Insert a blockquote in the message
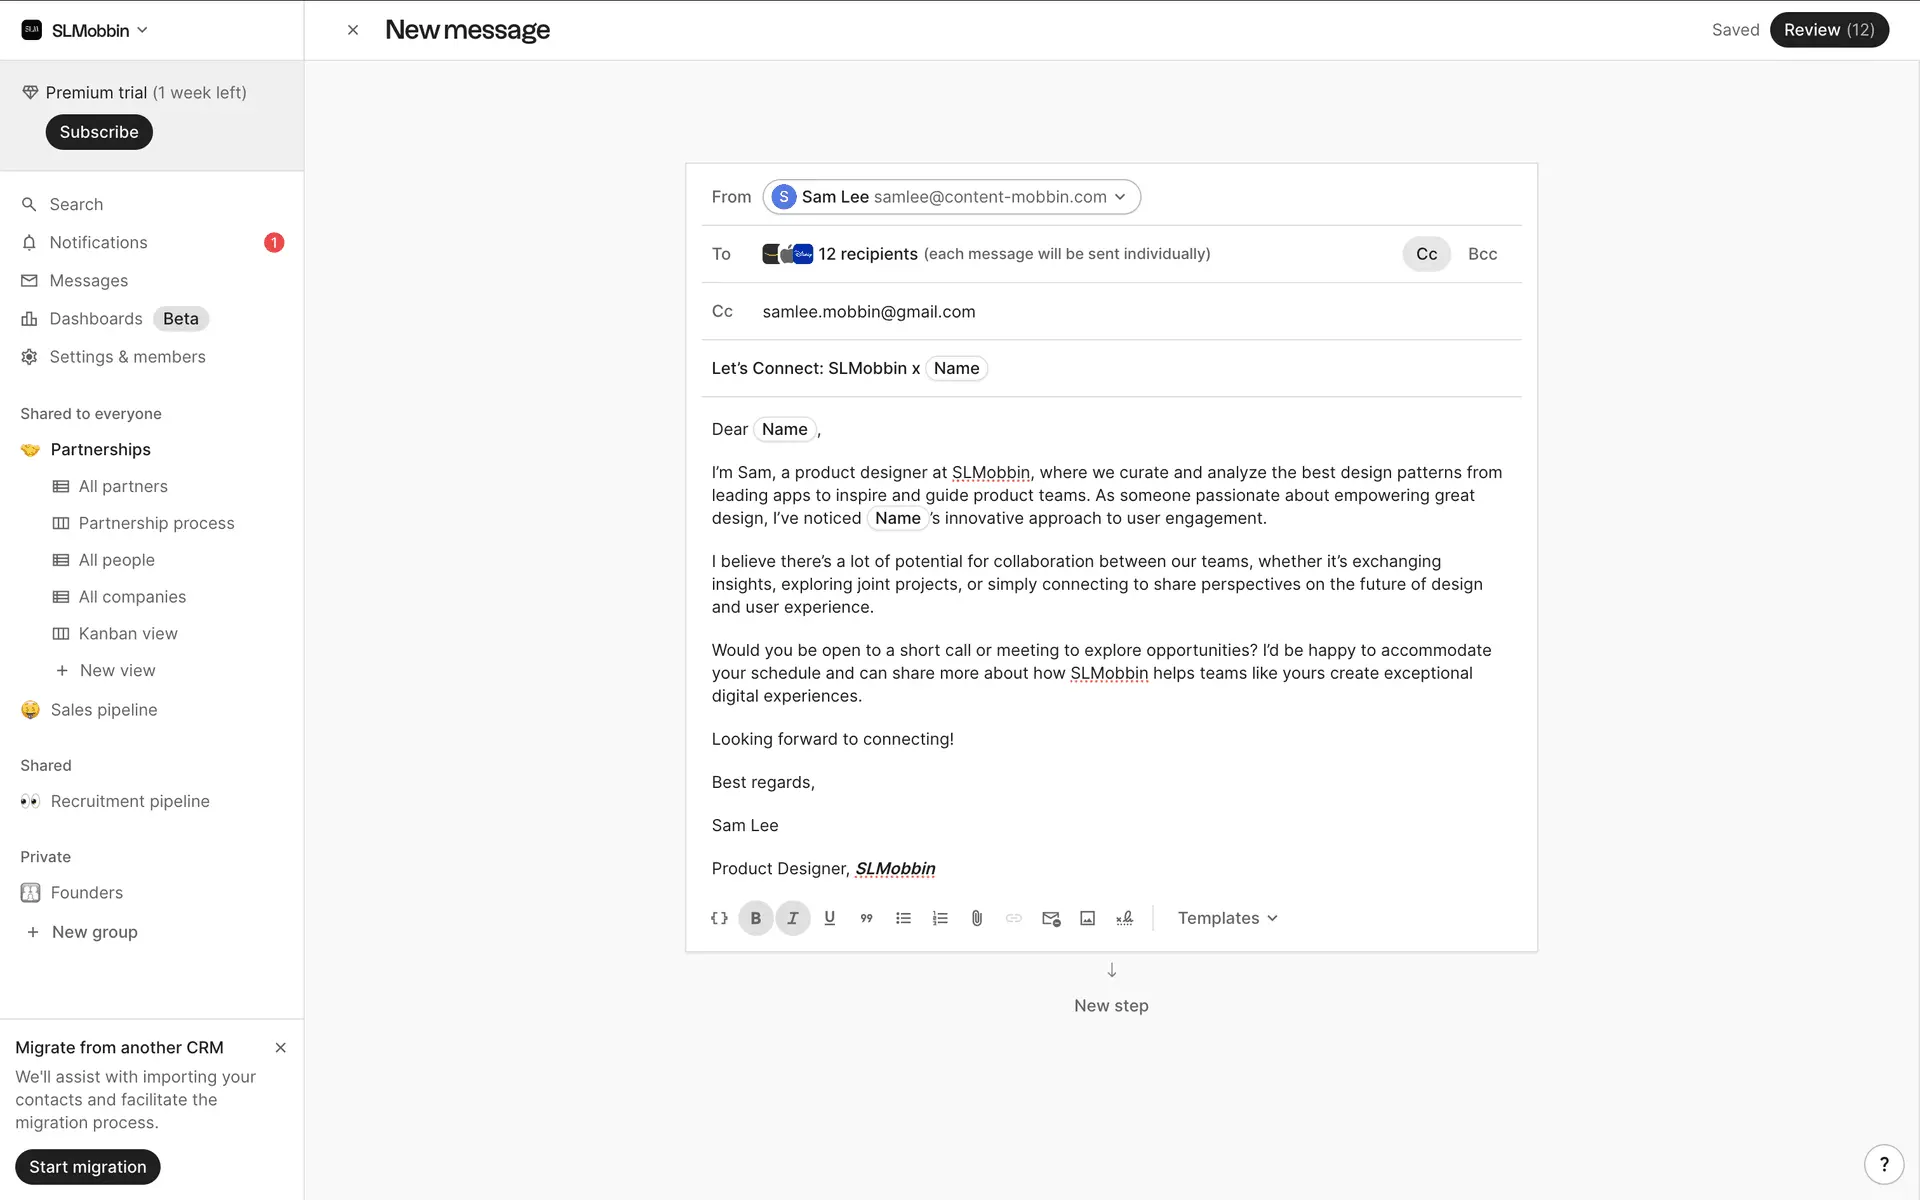 click(x=866, y=918)
